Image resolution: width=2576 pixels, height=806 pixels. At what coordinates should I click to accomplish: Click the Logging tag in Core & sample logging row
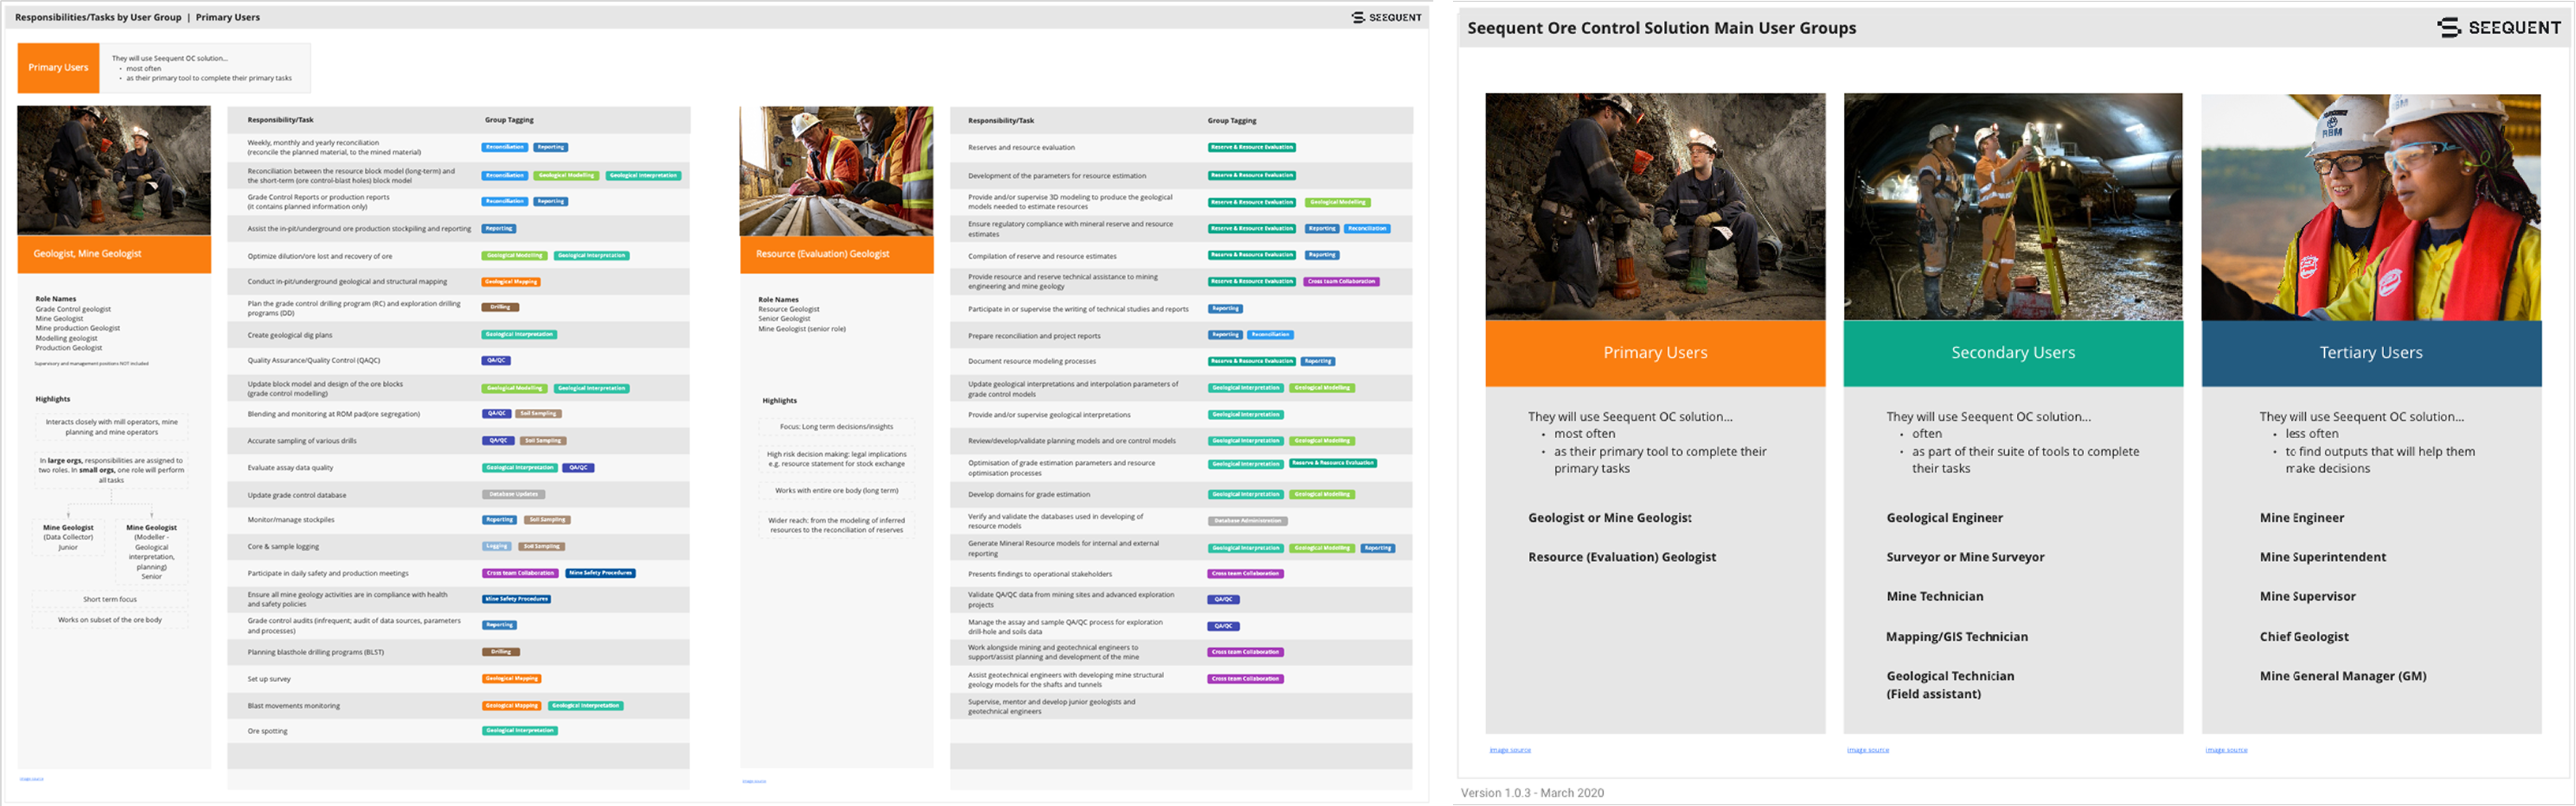point(497,547)
